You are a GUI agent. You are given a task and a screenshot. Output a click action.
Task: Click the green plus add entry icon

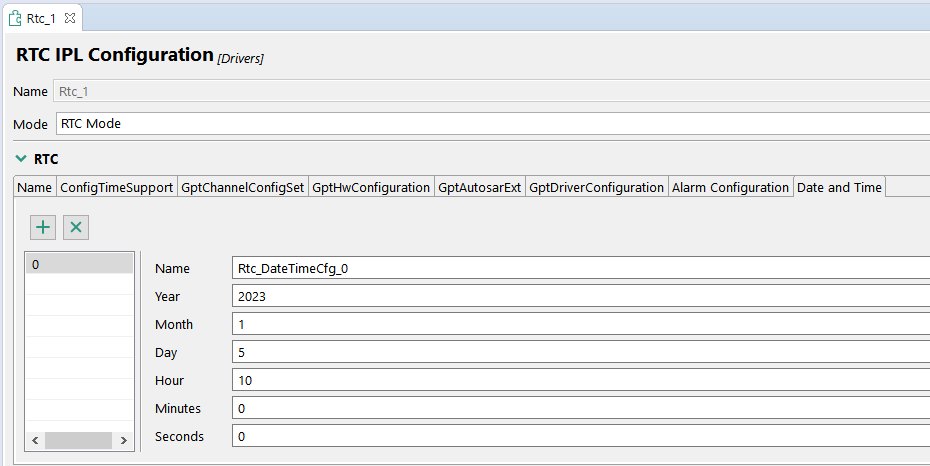43,227
